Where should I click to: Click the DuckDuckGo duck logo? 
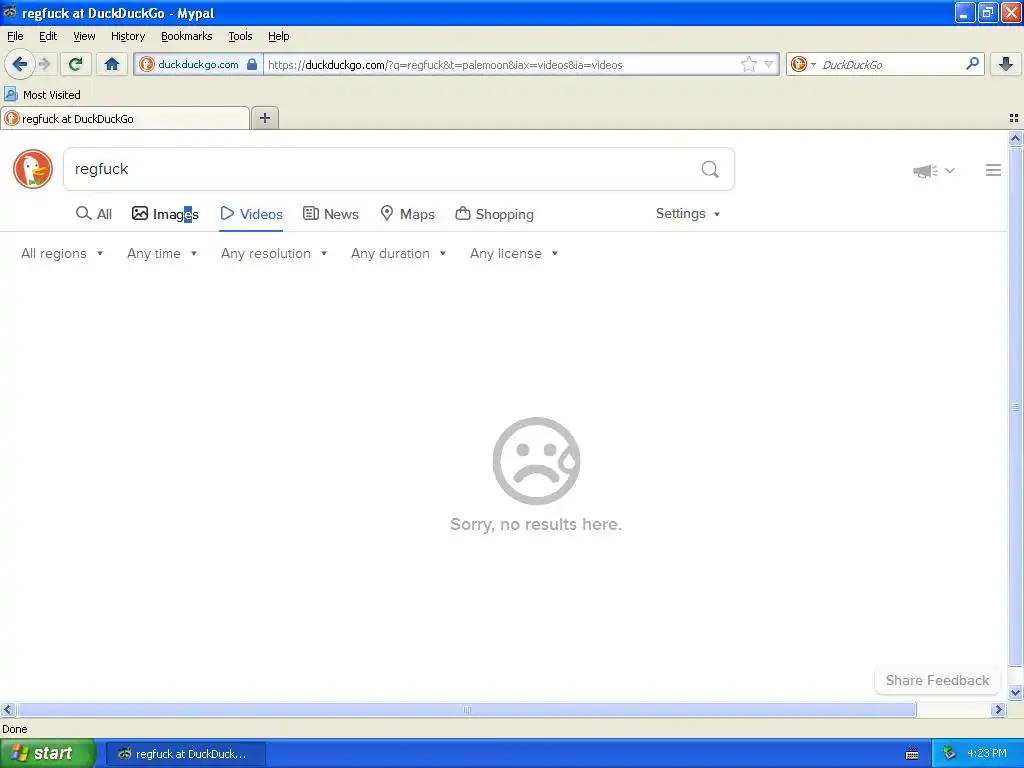pyautogui.click(x=33, y=169)
